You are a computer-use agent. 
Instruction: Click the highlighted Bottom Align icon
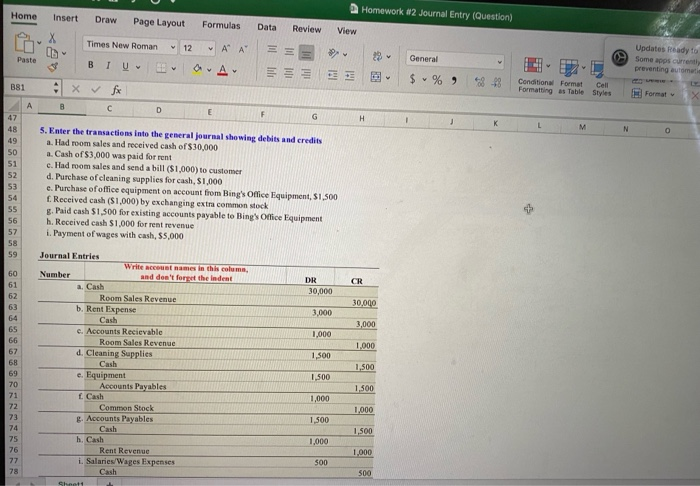coord(306,53)
